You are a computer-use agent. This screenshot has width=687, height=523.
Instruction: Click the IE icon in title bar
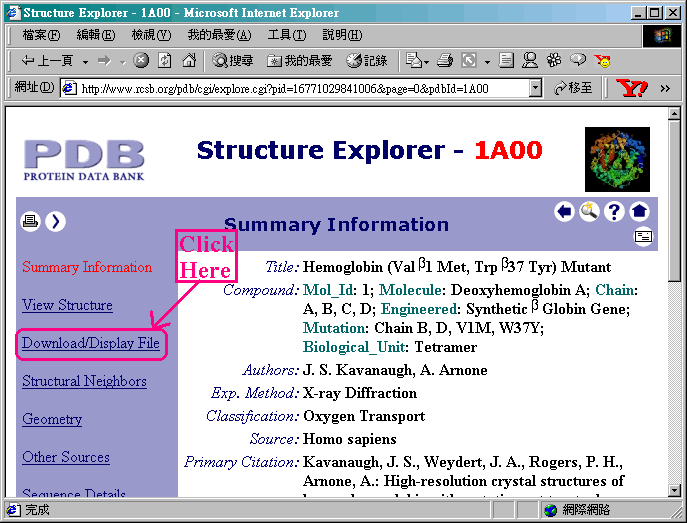(13, 12)
